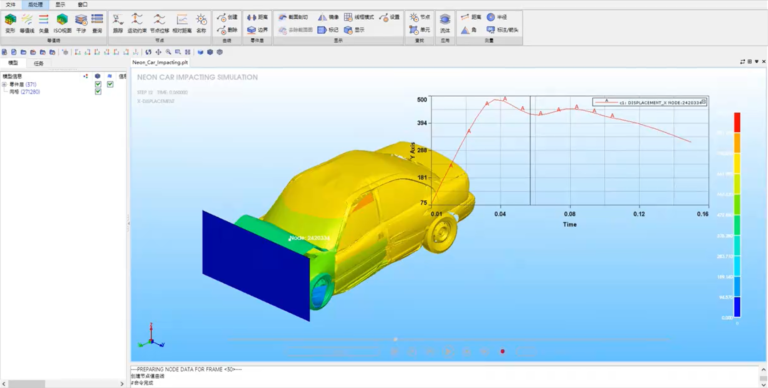The height and width of the screenshot is (388, 768).
Task: Click the right scroll arrow of model panel
Action: [x=122, y=384]
